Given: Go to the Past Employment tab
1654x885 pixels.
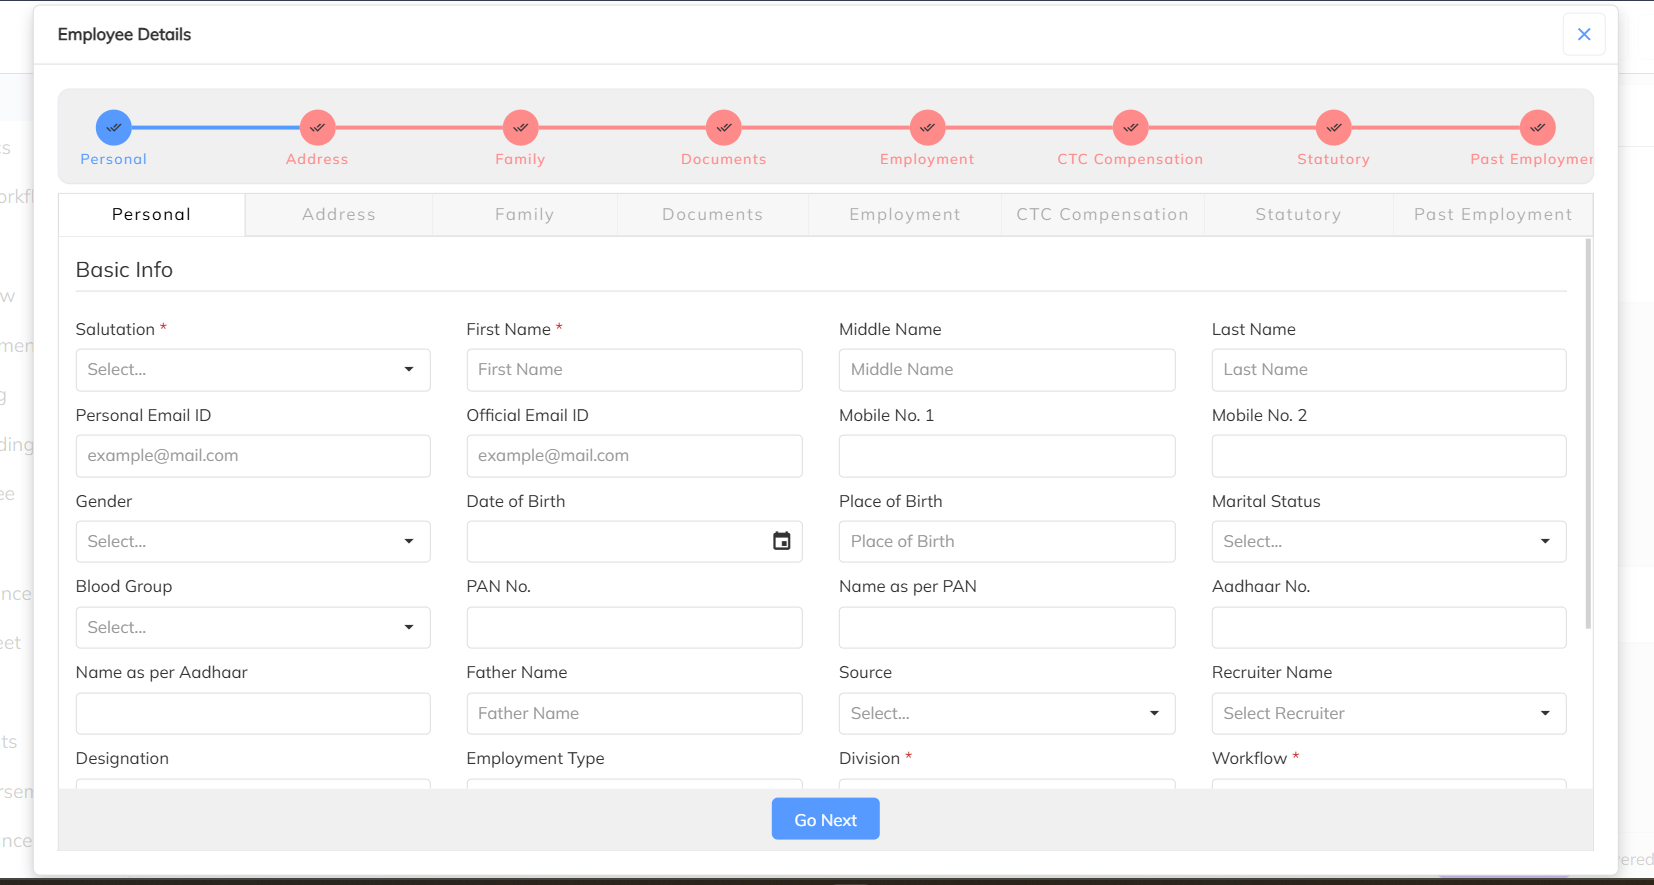Looking at the screenshot, I should pos(1493,215).
